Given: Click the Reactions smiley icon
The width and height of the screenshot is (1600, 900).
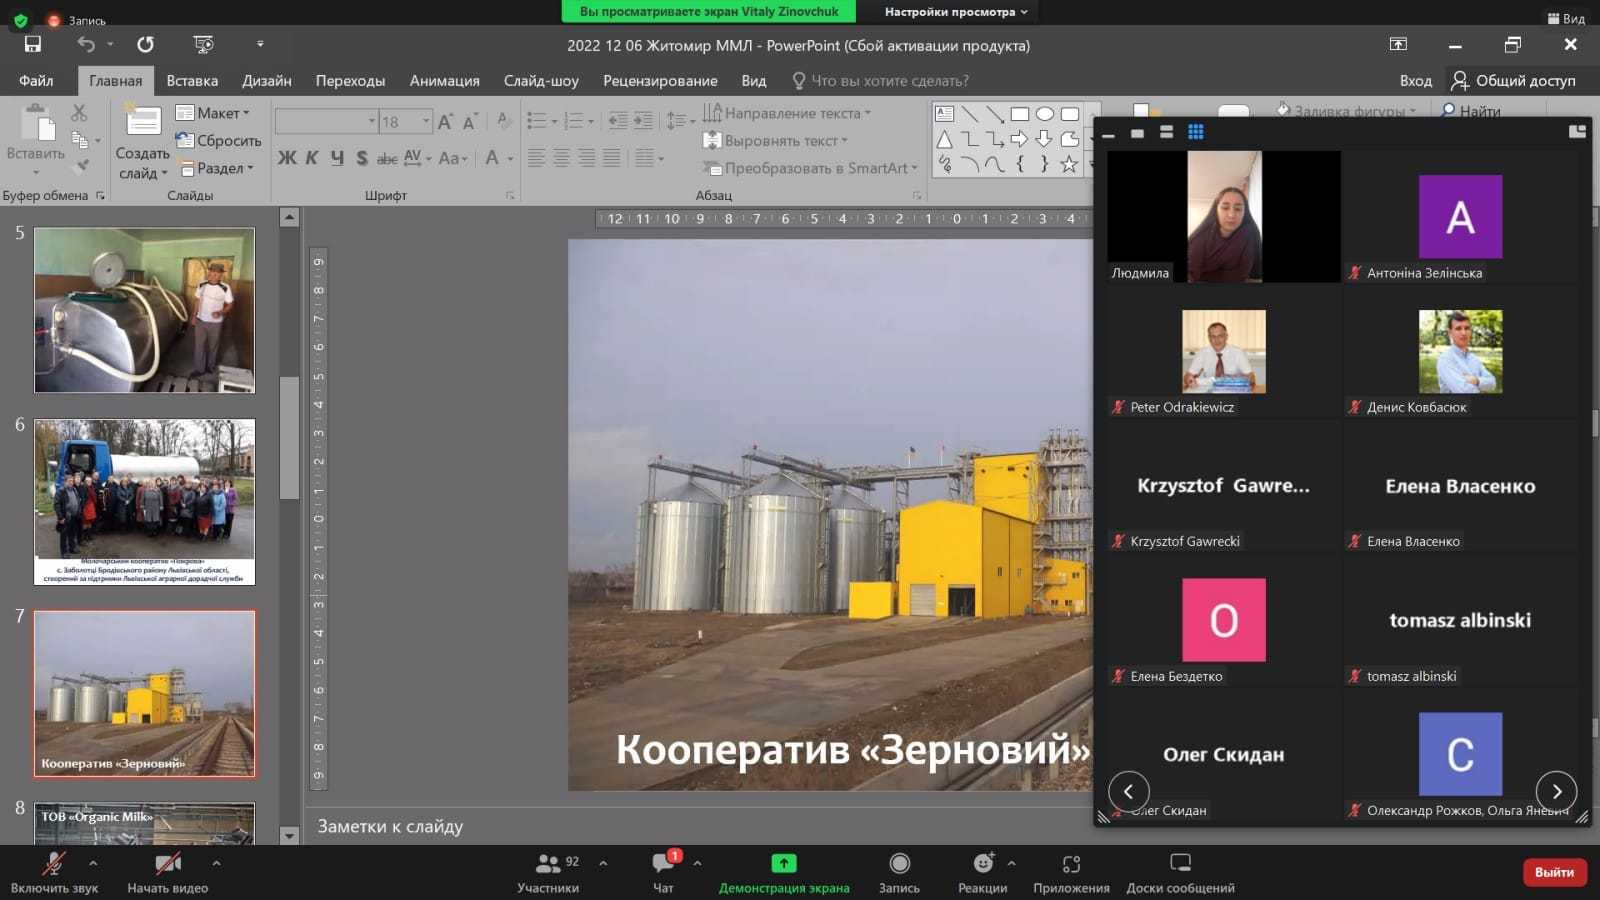Looking at the screenshot, I should click(x=983, y=864).
